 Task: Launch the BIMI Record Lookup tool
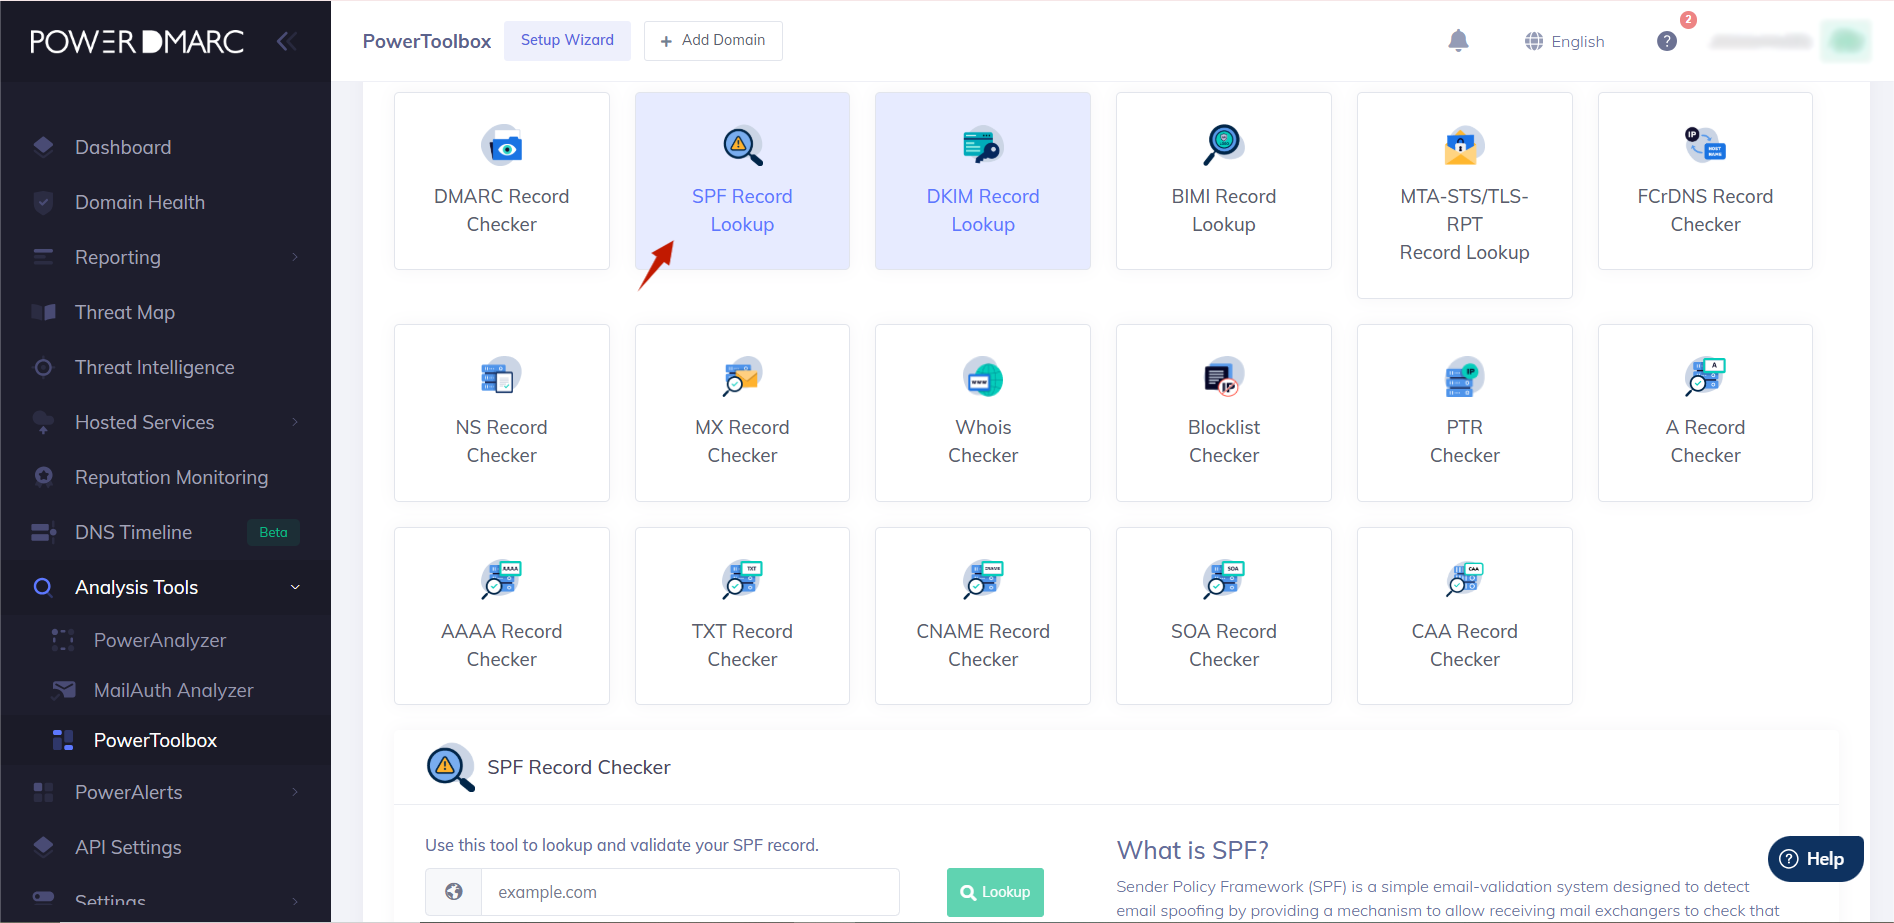[x=1223, y=181]
